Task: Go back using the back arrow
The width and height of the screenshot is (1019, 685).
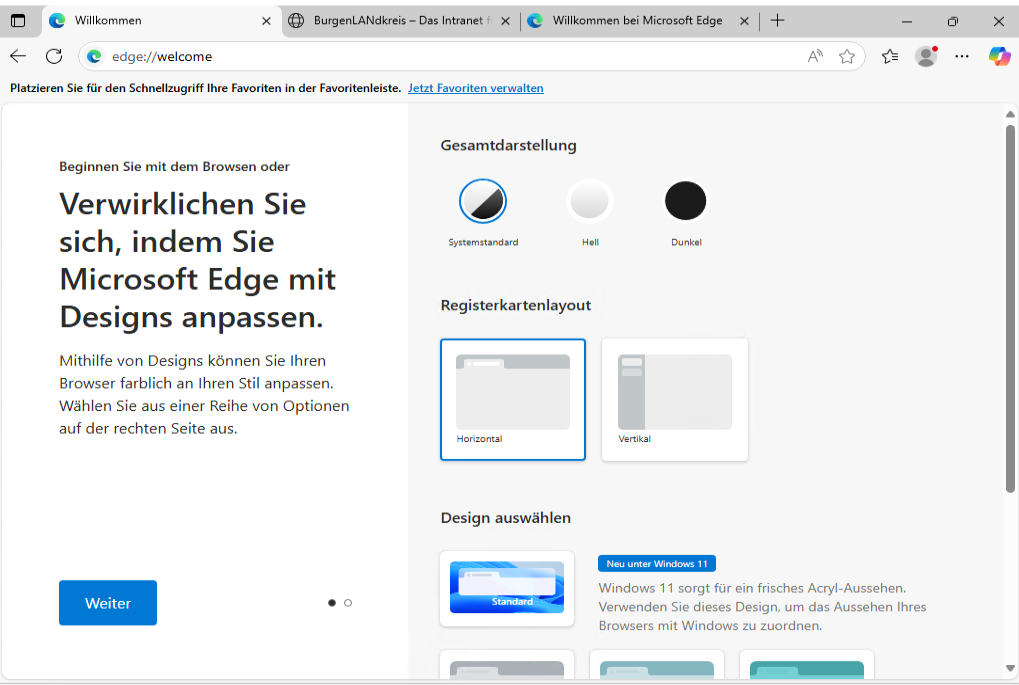Action: (x=18, y=57)
